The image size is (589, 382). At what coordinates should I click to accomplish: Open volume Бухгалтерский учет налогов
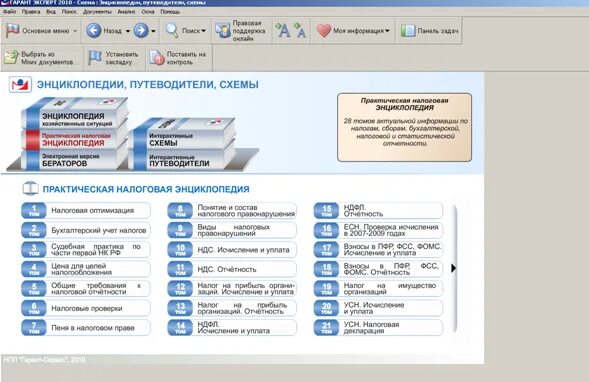[86, 230]
